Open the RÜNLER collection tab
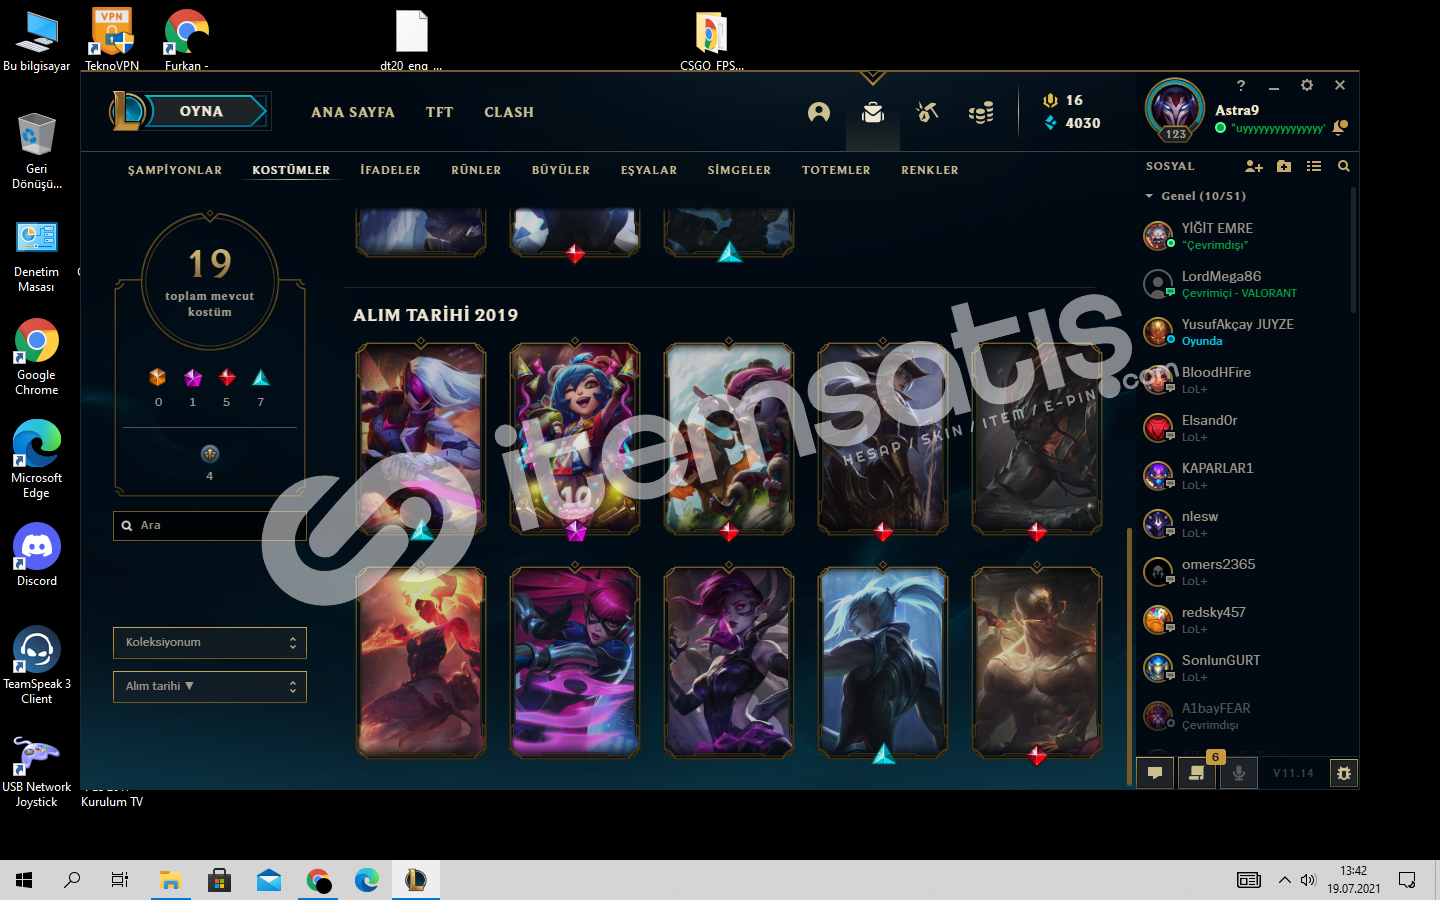 point(476,170)
